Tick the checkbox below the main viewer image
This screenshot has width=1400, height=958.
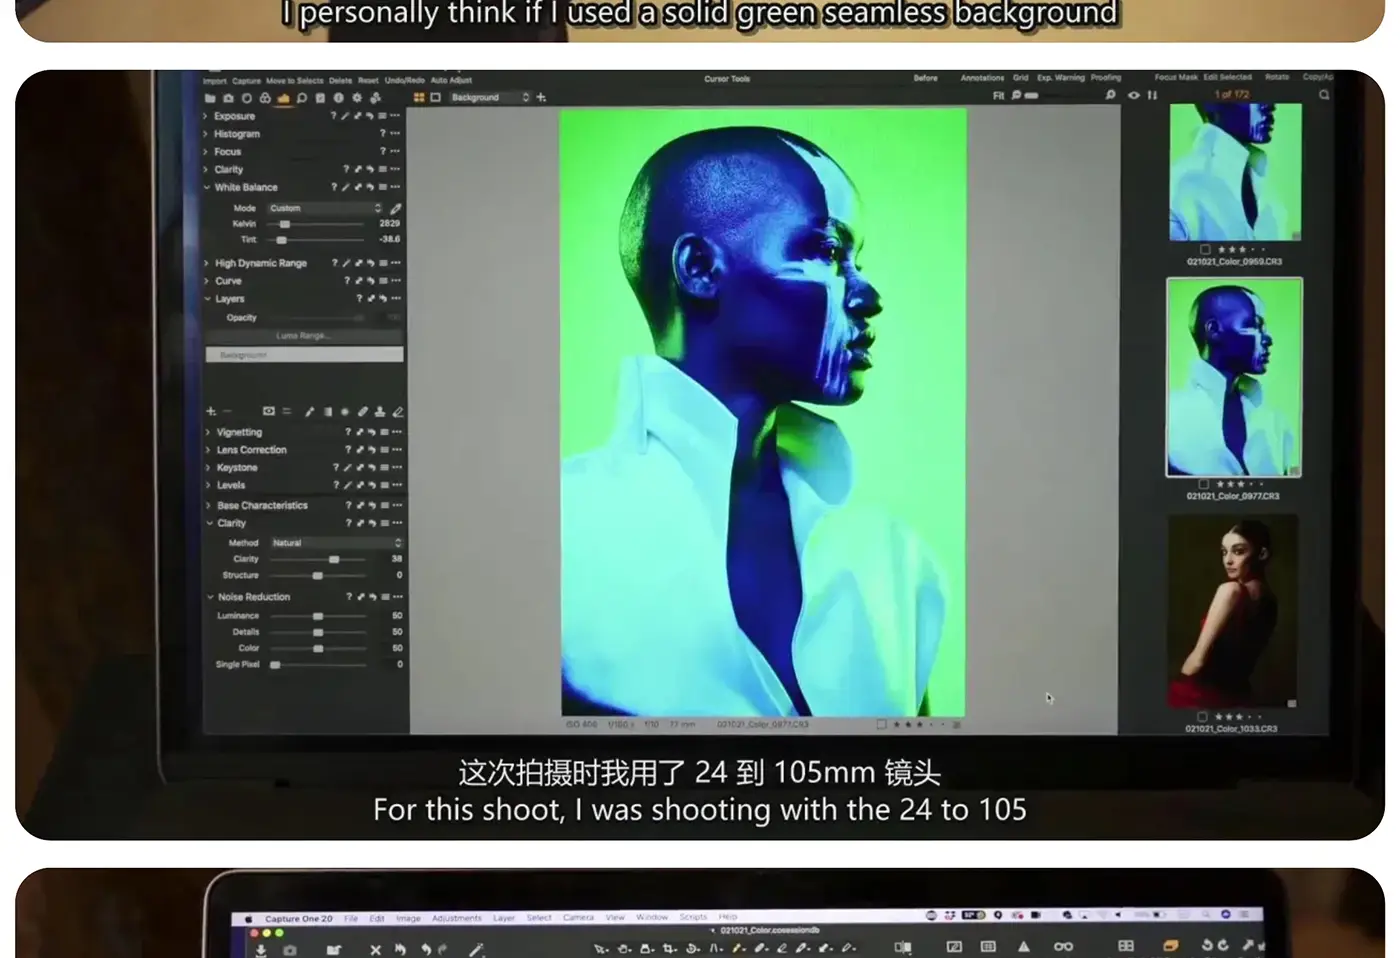pyautogui.click(x=881, y=724)
